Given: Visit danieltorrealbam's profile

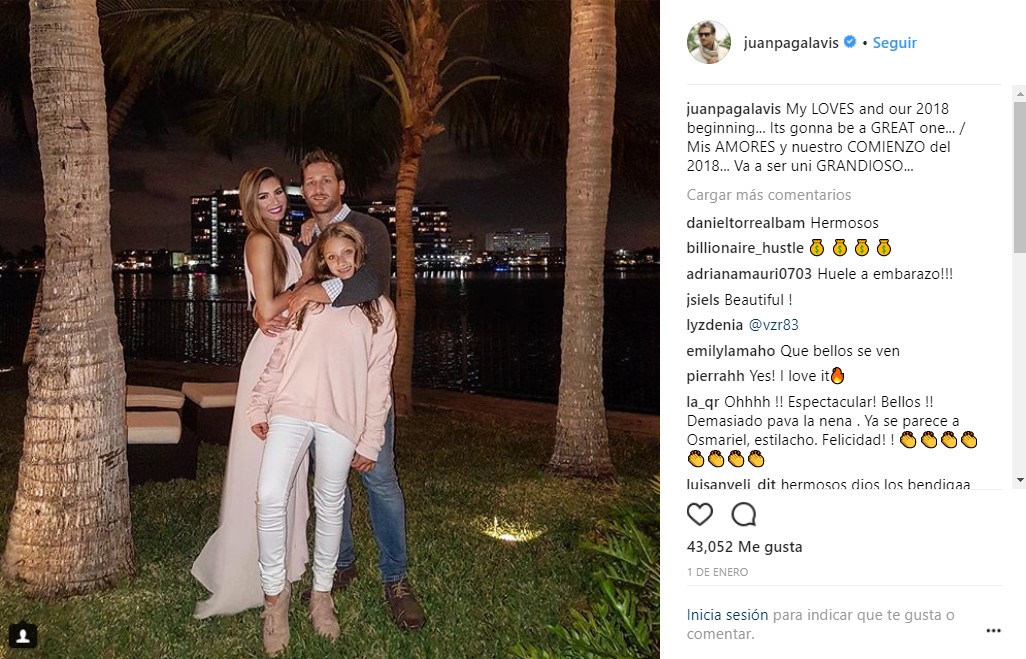Looking at the screenshot, I should click(x=745, y=223).
